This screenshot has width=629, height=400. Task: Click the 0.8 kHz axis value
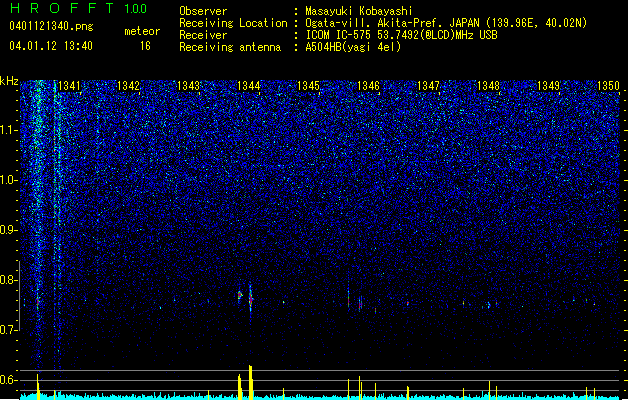click(9, 280)
